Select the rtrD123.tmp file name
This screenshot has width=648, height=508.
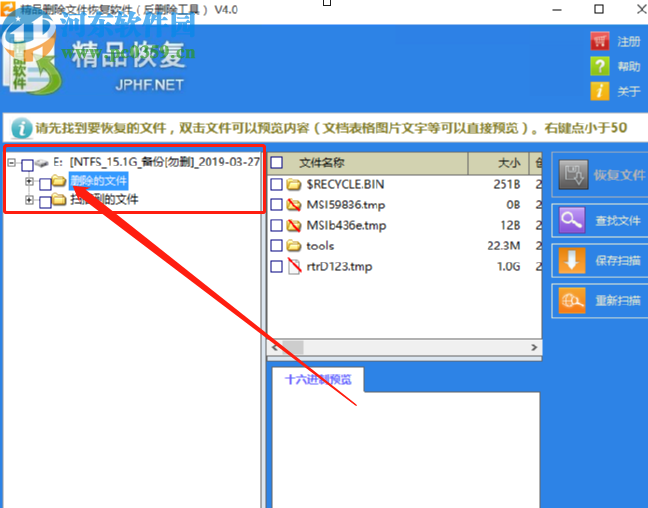(339, 267)
